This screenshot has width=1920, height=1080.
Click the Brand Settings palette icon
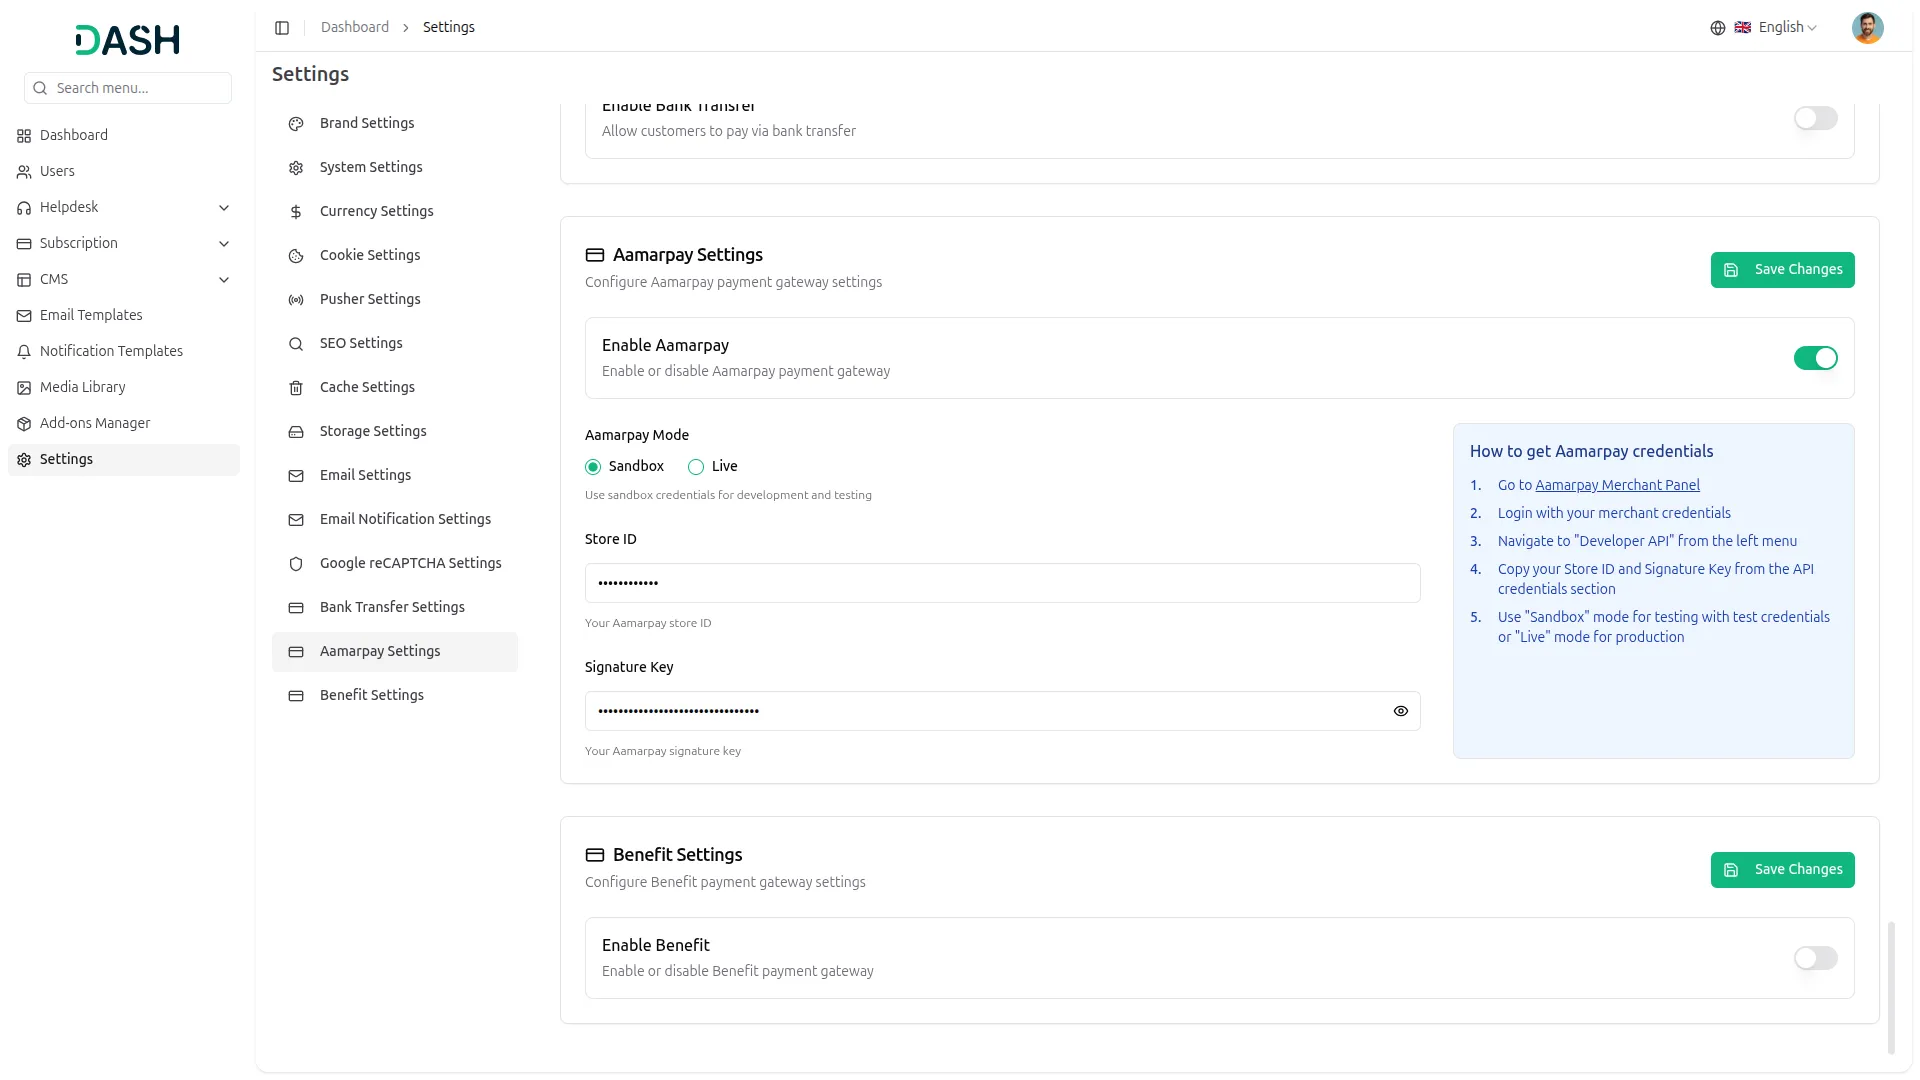click(296, 124)
